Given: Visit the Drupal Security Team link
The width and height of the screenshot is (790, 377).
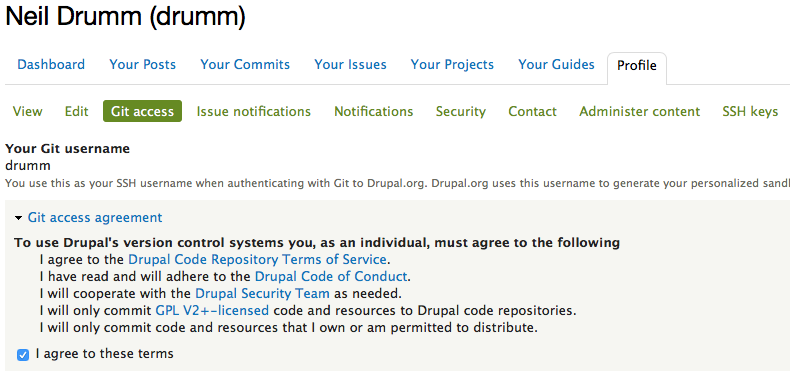Looking at the screenshot, I should 262,293.
